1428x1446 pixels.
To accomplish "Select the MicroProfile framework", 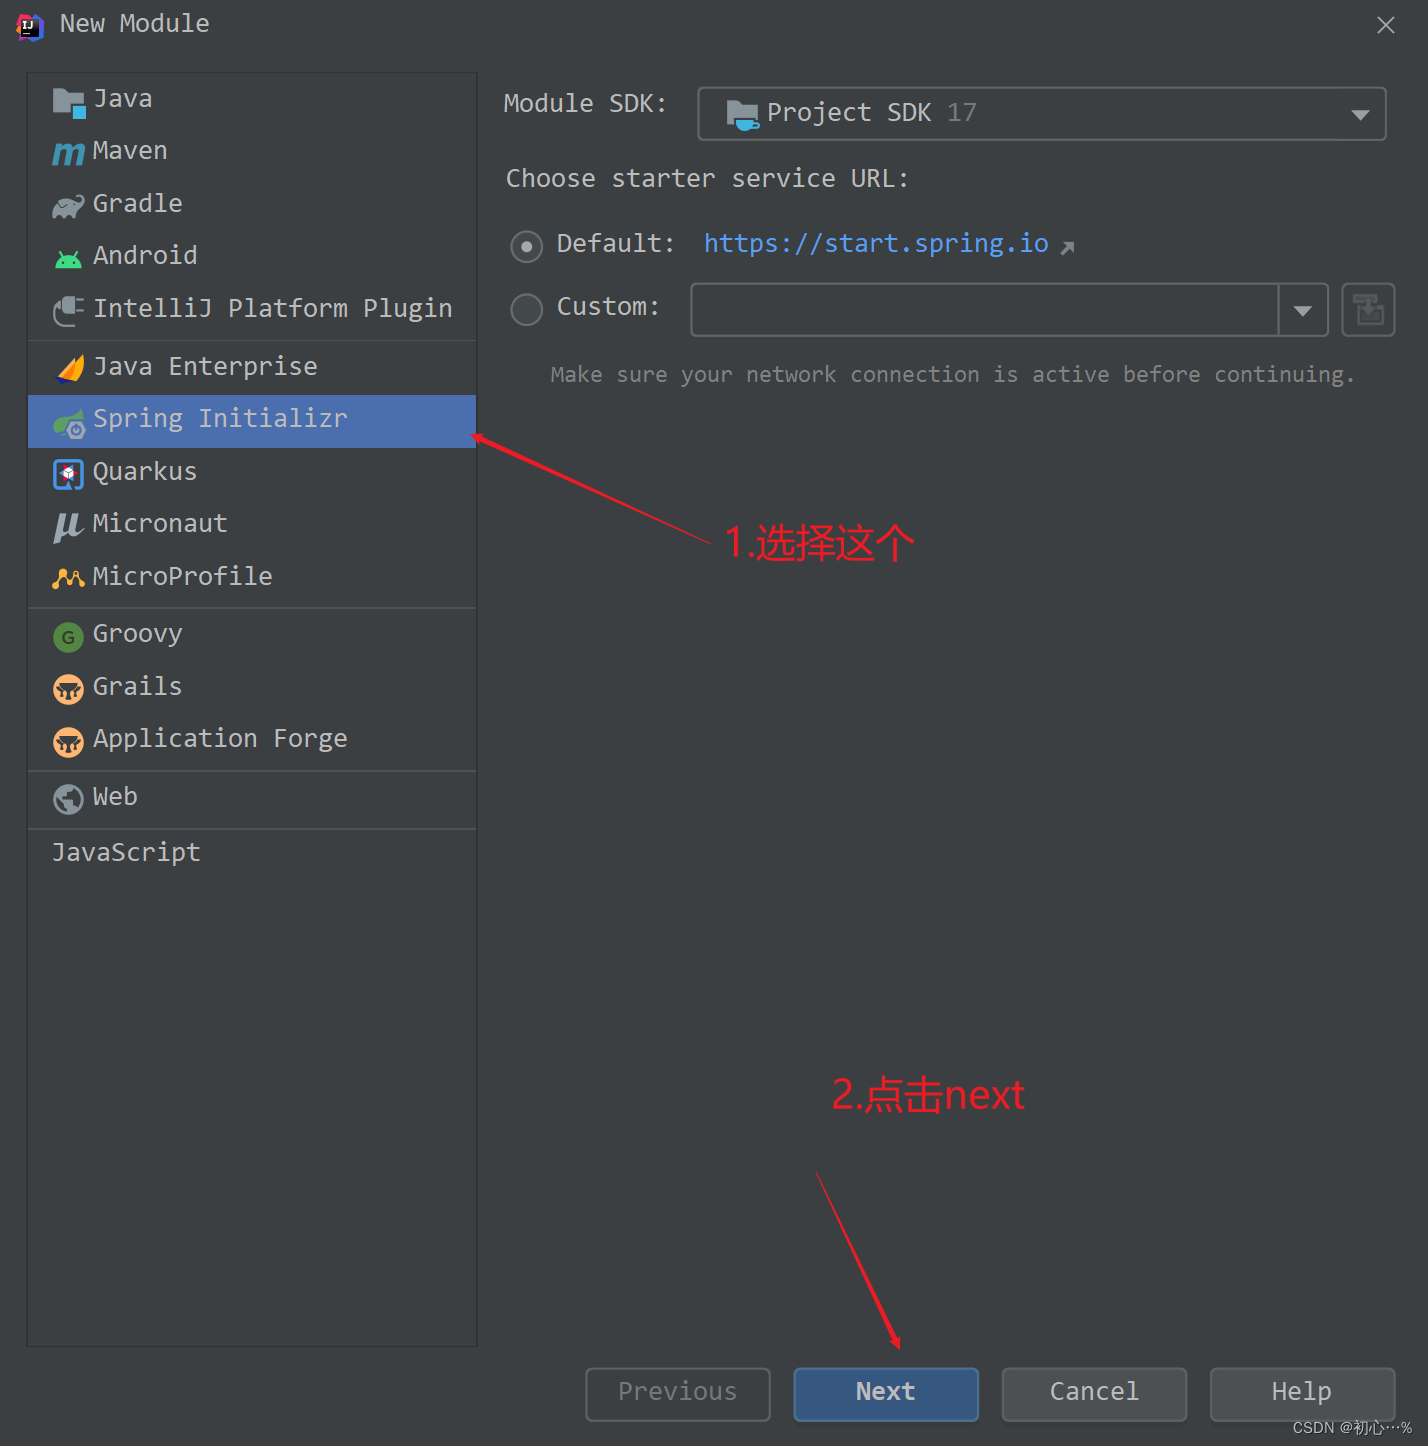I will [x=182, y=576].
